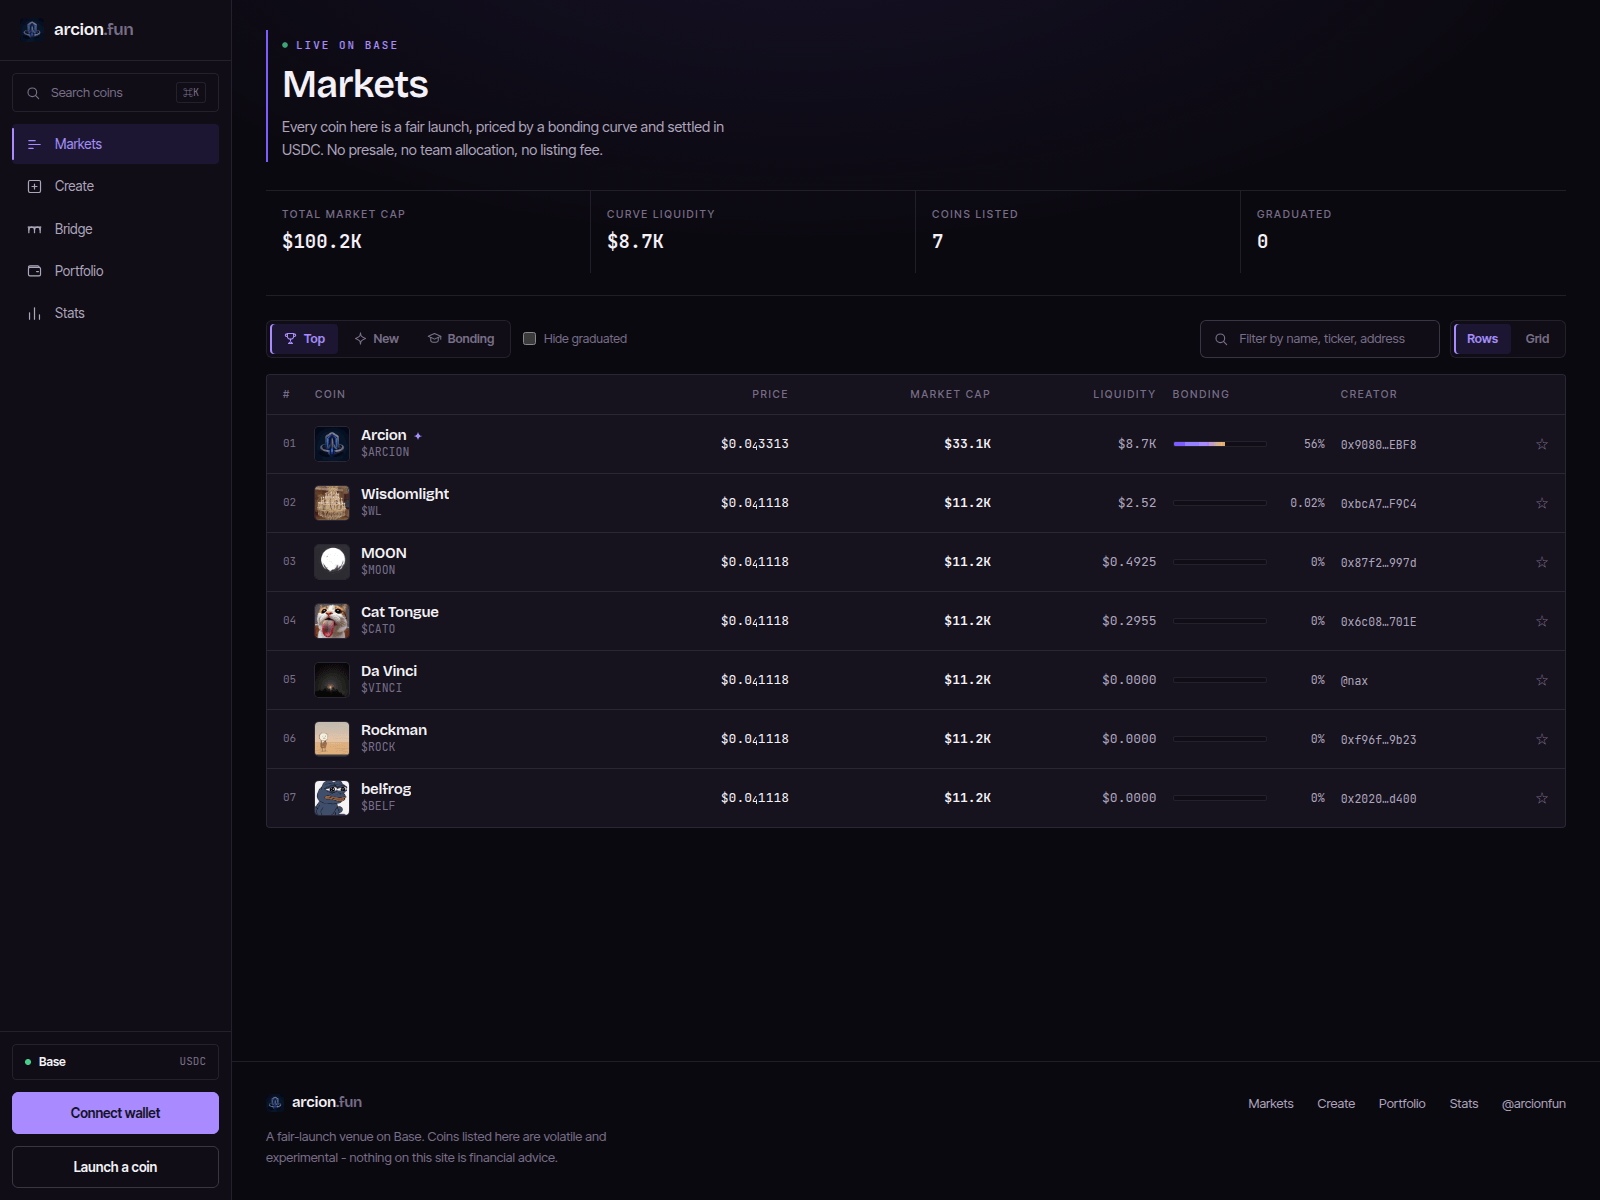Open Markets in the sidebar
1600x1200 pixels.
point(116,144)
